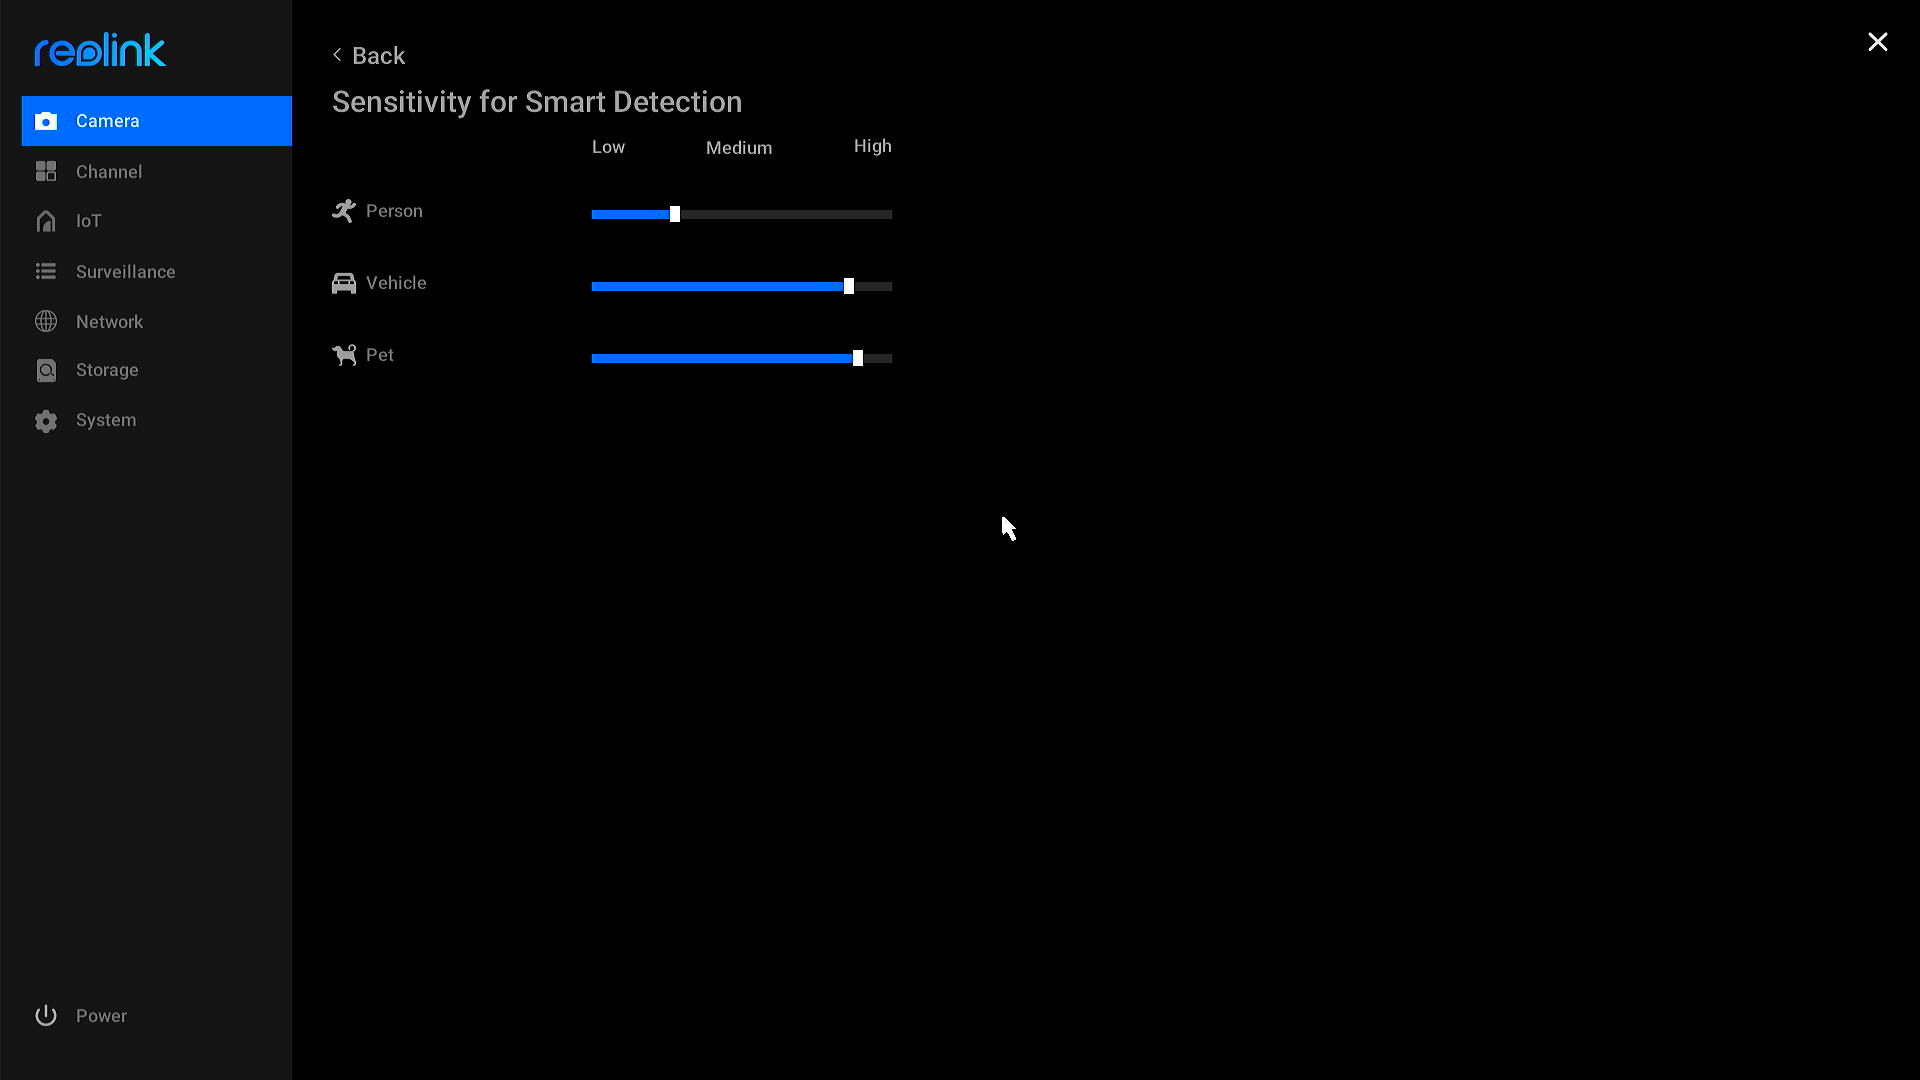The image size is (1920, 1080).
Task: Select the Network icon in sidebar
Action: pyautogui.click(x=46, y=320)
